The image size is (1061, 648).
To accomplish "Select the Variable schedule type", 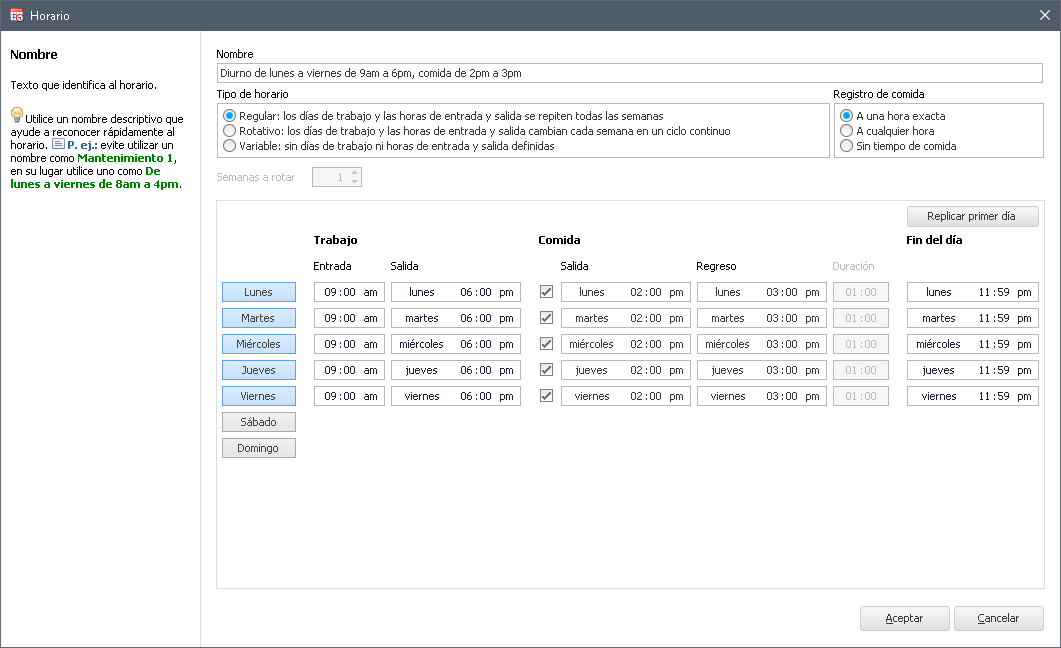I will point(230,146).
